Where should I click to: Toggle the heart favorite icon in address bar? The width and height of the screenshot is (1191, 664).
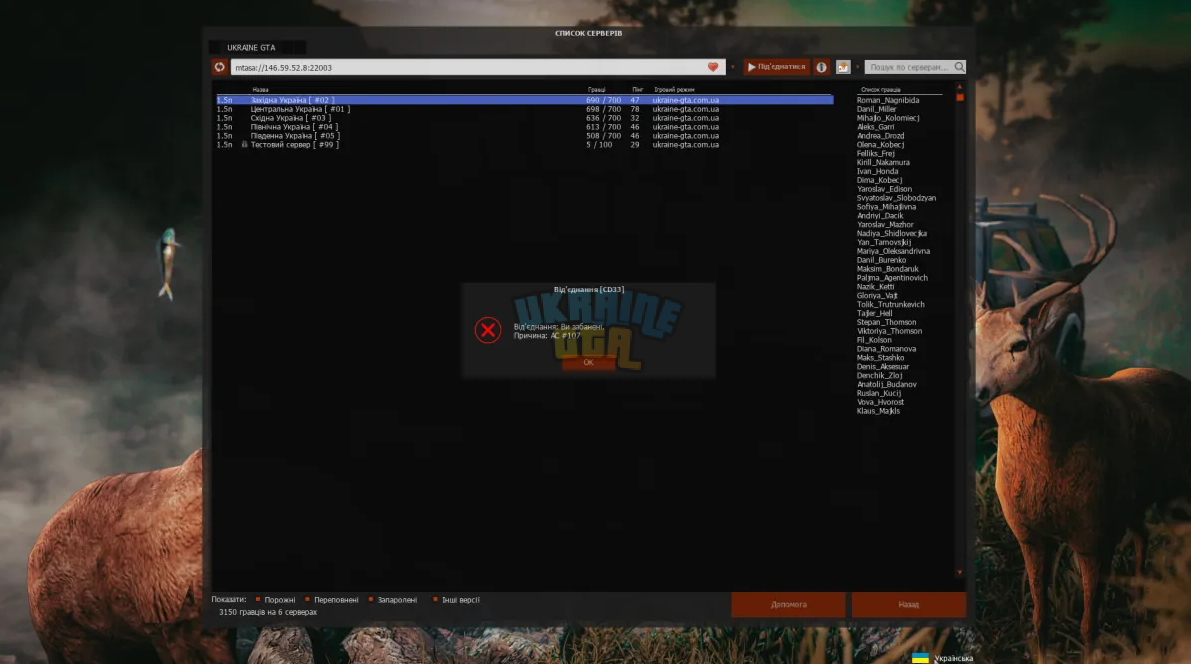click(x=712, y=67)
